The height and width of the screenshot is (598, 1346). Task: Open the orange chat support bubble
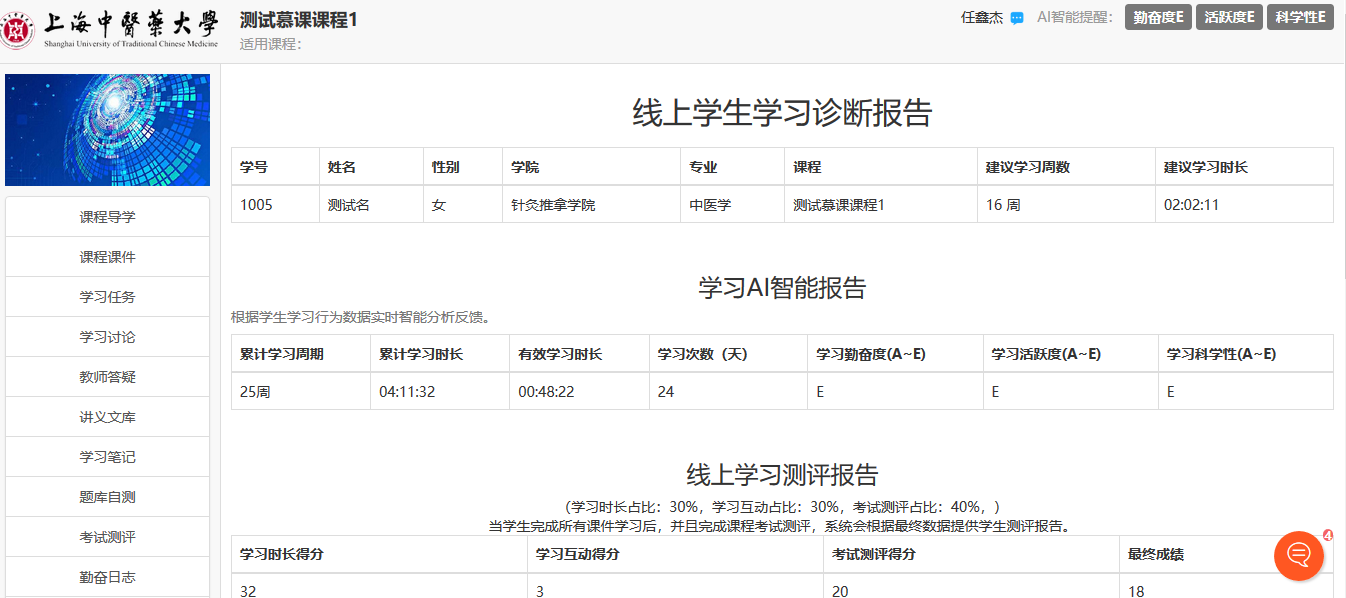click(1298, 555)
